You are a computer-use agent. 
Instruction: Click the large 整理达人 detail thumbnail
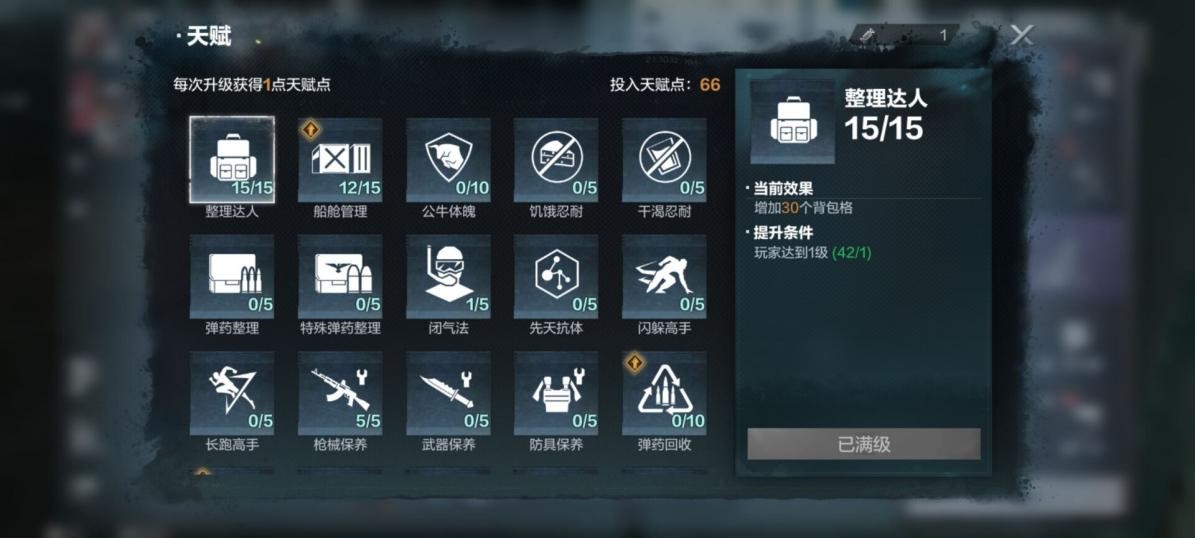click(x=793, y=122)
